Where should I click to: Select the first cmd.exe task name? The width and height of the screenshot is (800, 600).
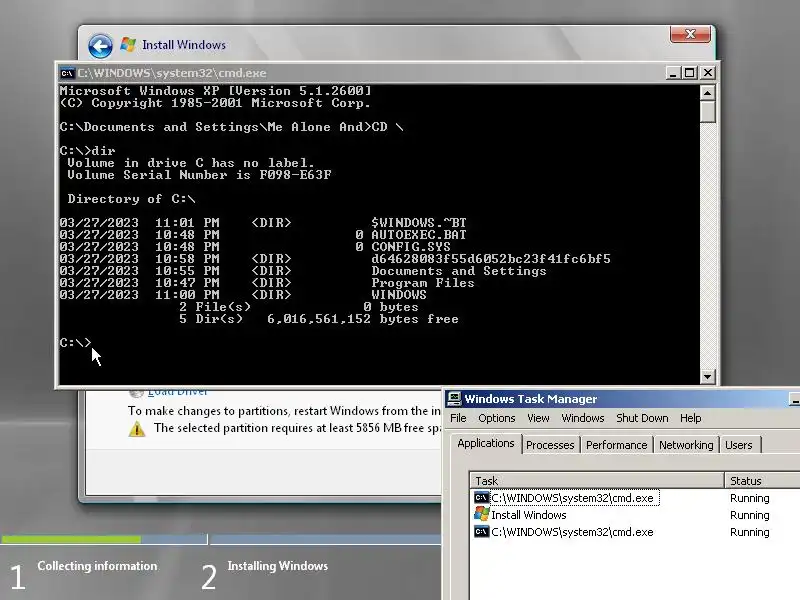point(572,497)
